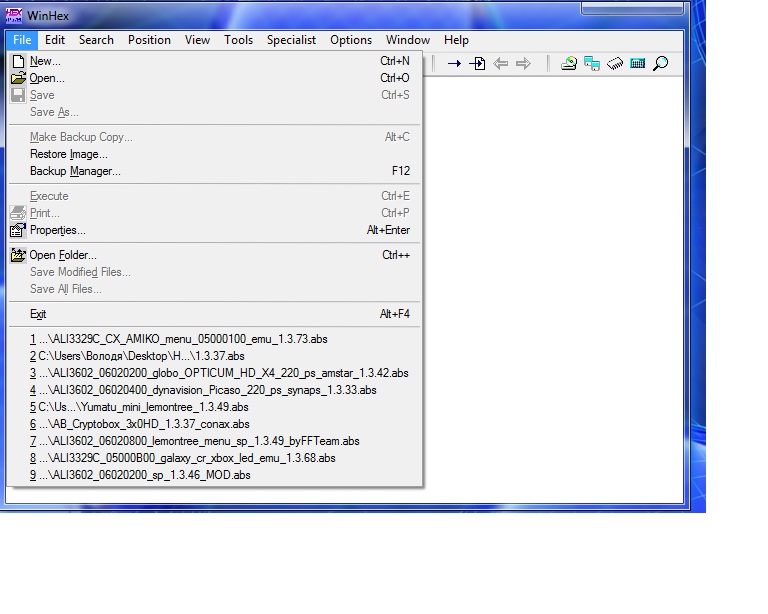Screen dimensions: 768x614
Task: Choose New... from File menu
Action: point(215,61)
